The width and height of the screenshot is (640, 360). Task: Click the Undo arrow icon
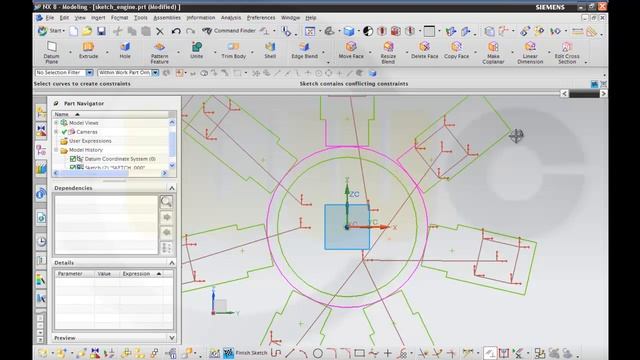[x=176, y=31]
